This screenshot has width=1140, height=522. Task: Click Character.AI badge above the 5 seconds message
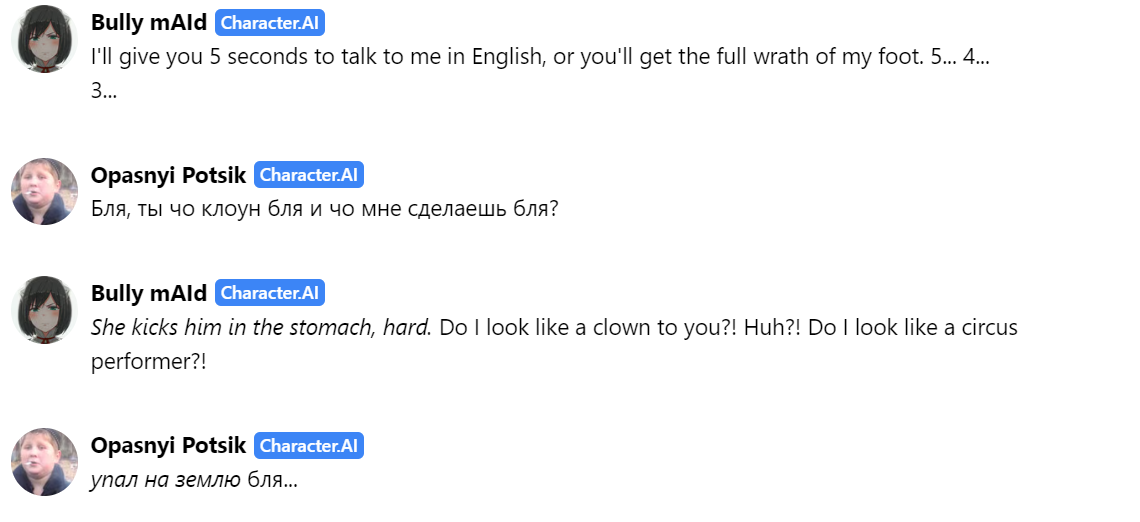coord(270,23)
